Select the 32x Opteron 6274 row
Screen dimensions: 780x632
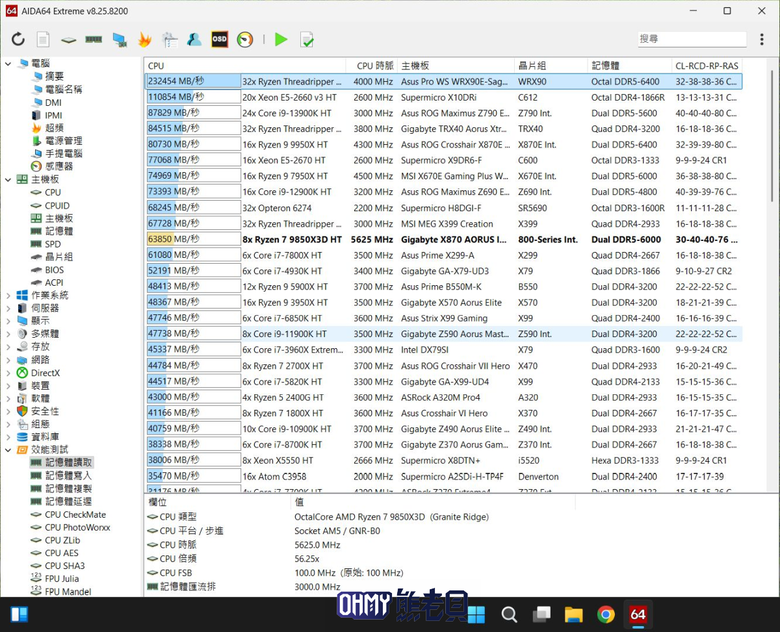point(444,208)
